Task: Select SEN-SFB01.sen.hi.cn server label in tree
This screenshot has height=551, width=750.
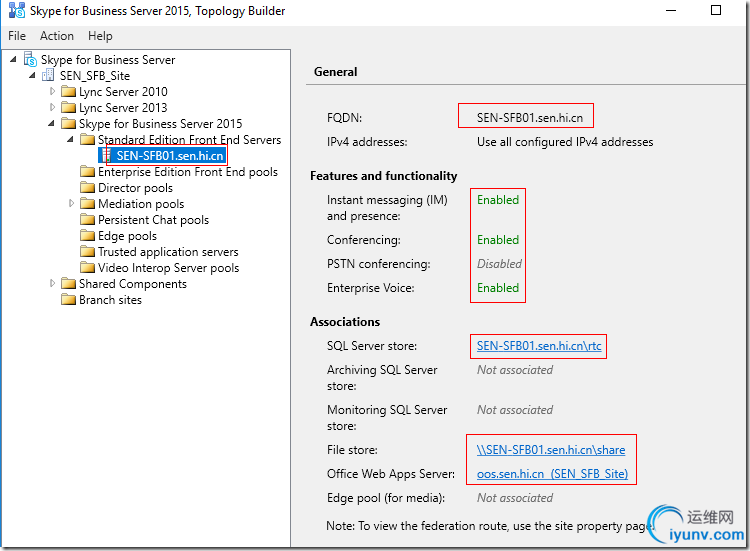Action: (170, 155)
